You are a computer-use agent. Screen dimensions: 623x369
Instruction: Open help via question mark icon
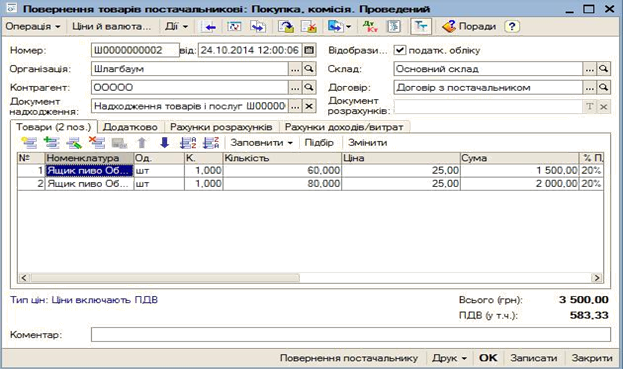pos(512,26)
